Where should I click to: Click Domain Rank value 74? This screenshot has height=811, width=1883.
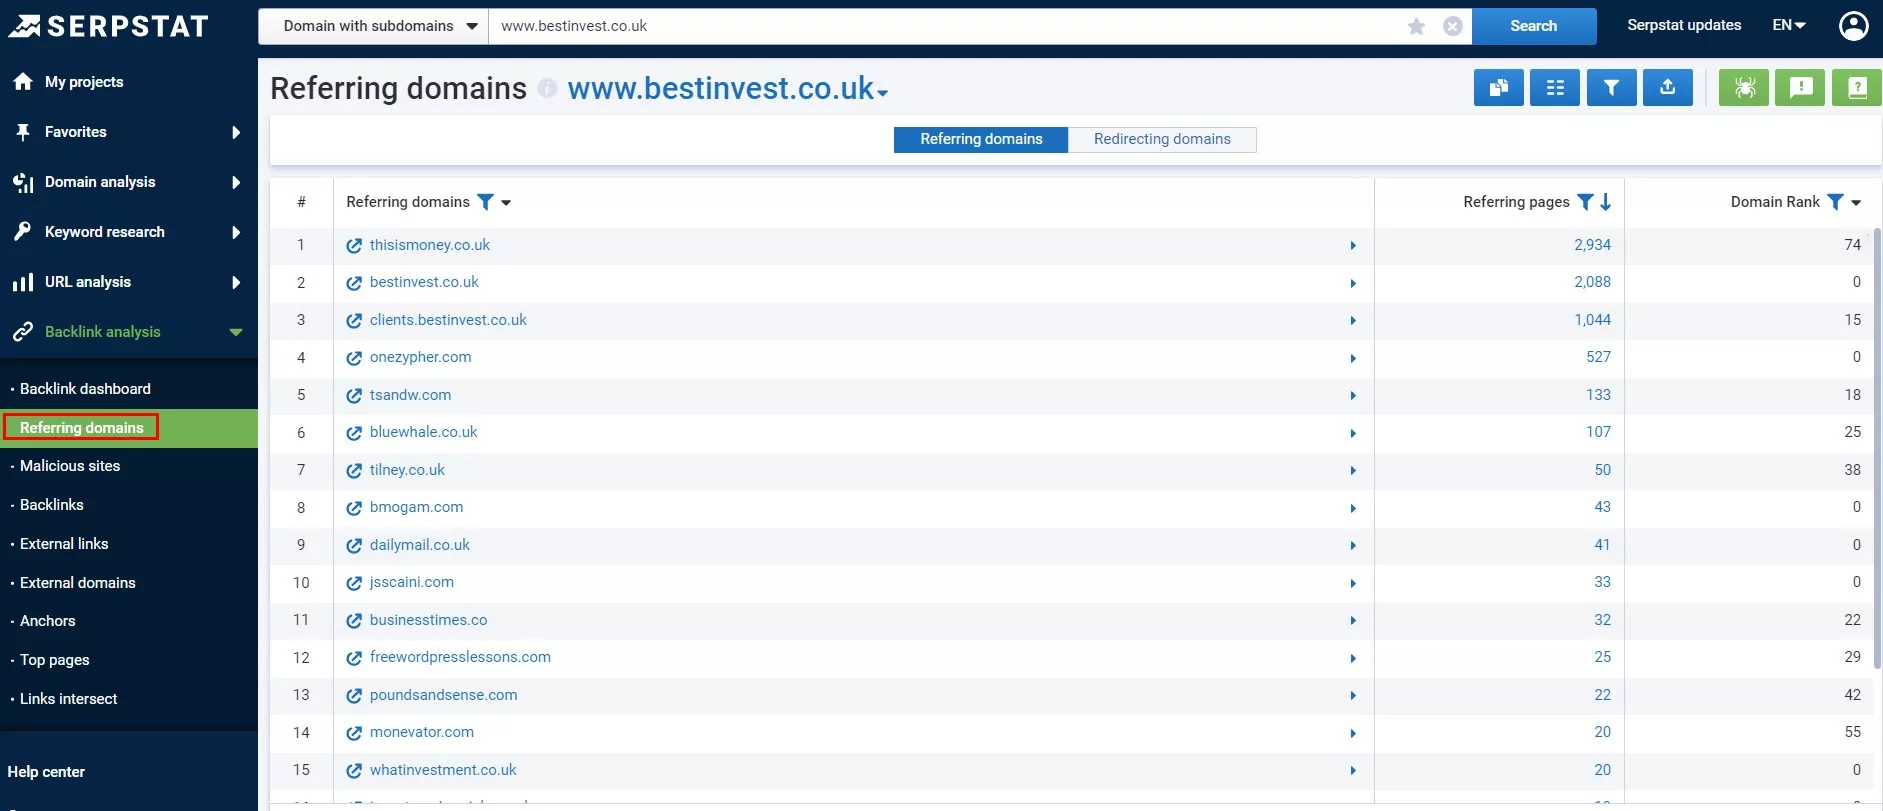coord(1852,245)
